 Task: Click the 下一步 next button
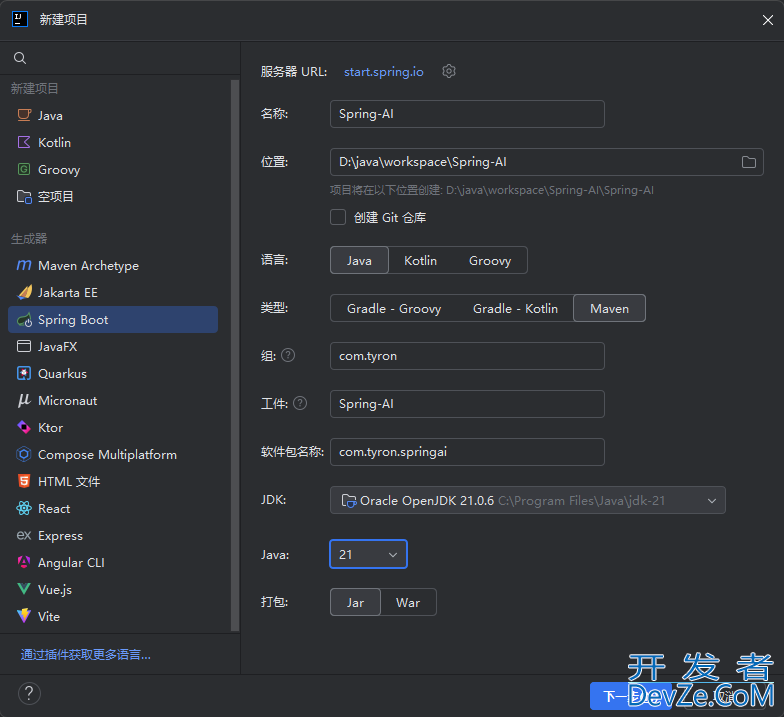coord(631,696)
